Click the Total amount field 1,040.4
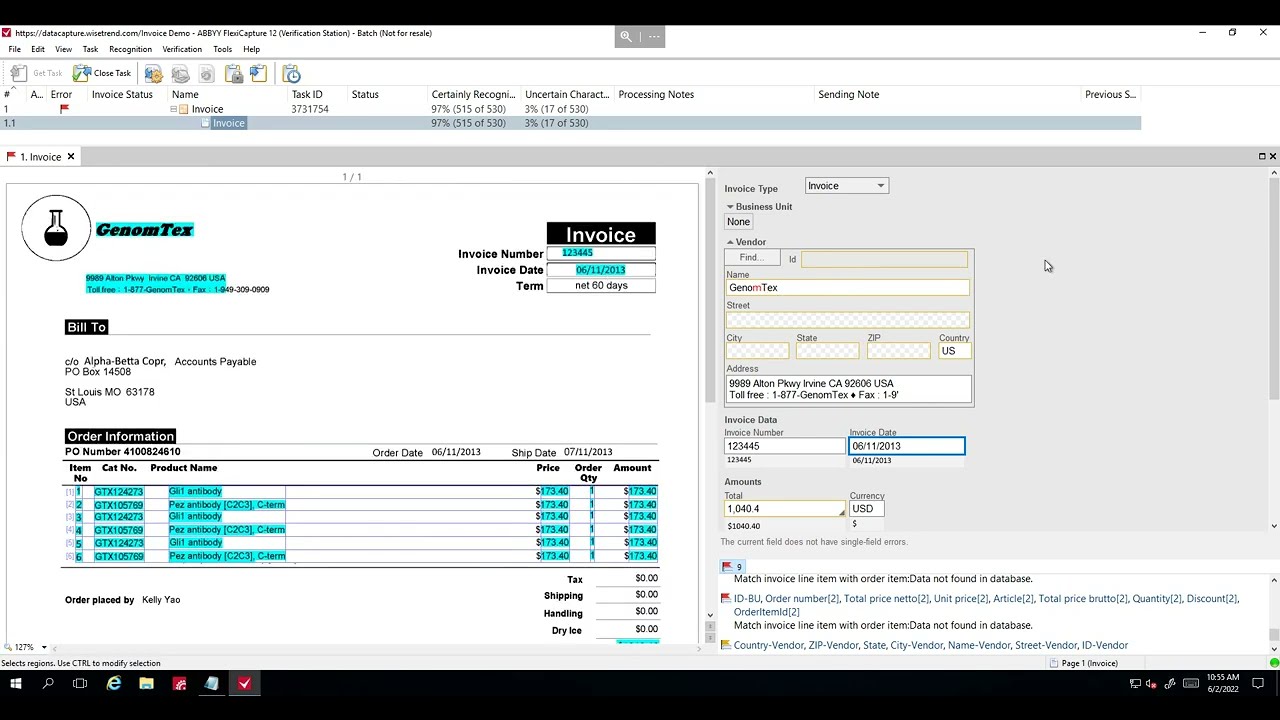This screenshot has height=720, width=1280. tap(785, 509)
